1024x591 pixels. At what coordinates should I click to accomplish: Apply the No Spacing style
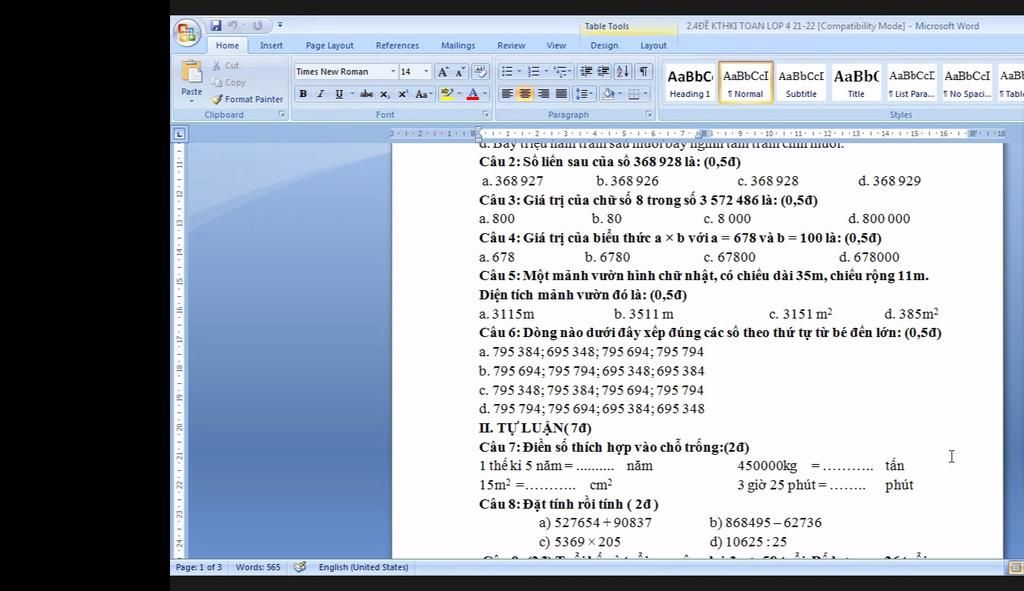pos(967,82)
